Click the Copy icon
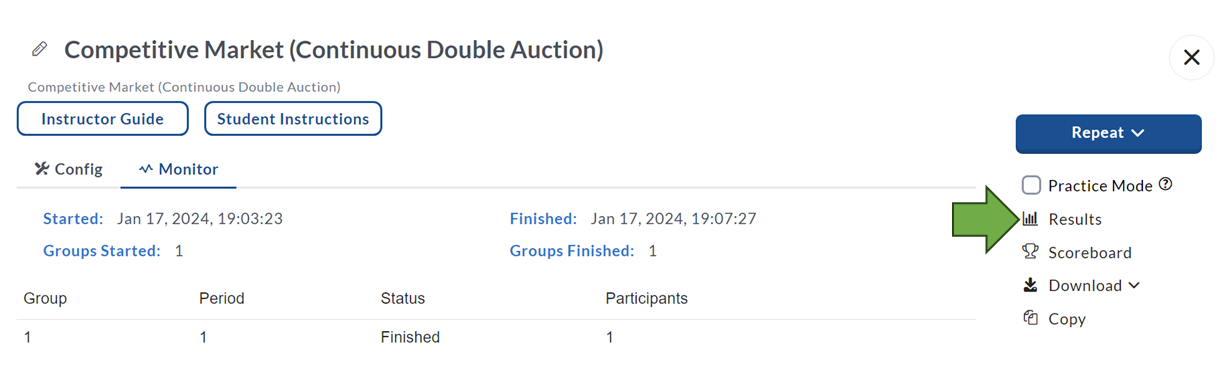 coord(1030,318)
